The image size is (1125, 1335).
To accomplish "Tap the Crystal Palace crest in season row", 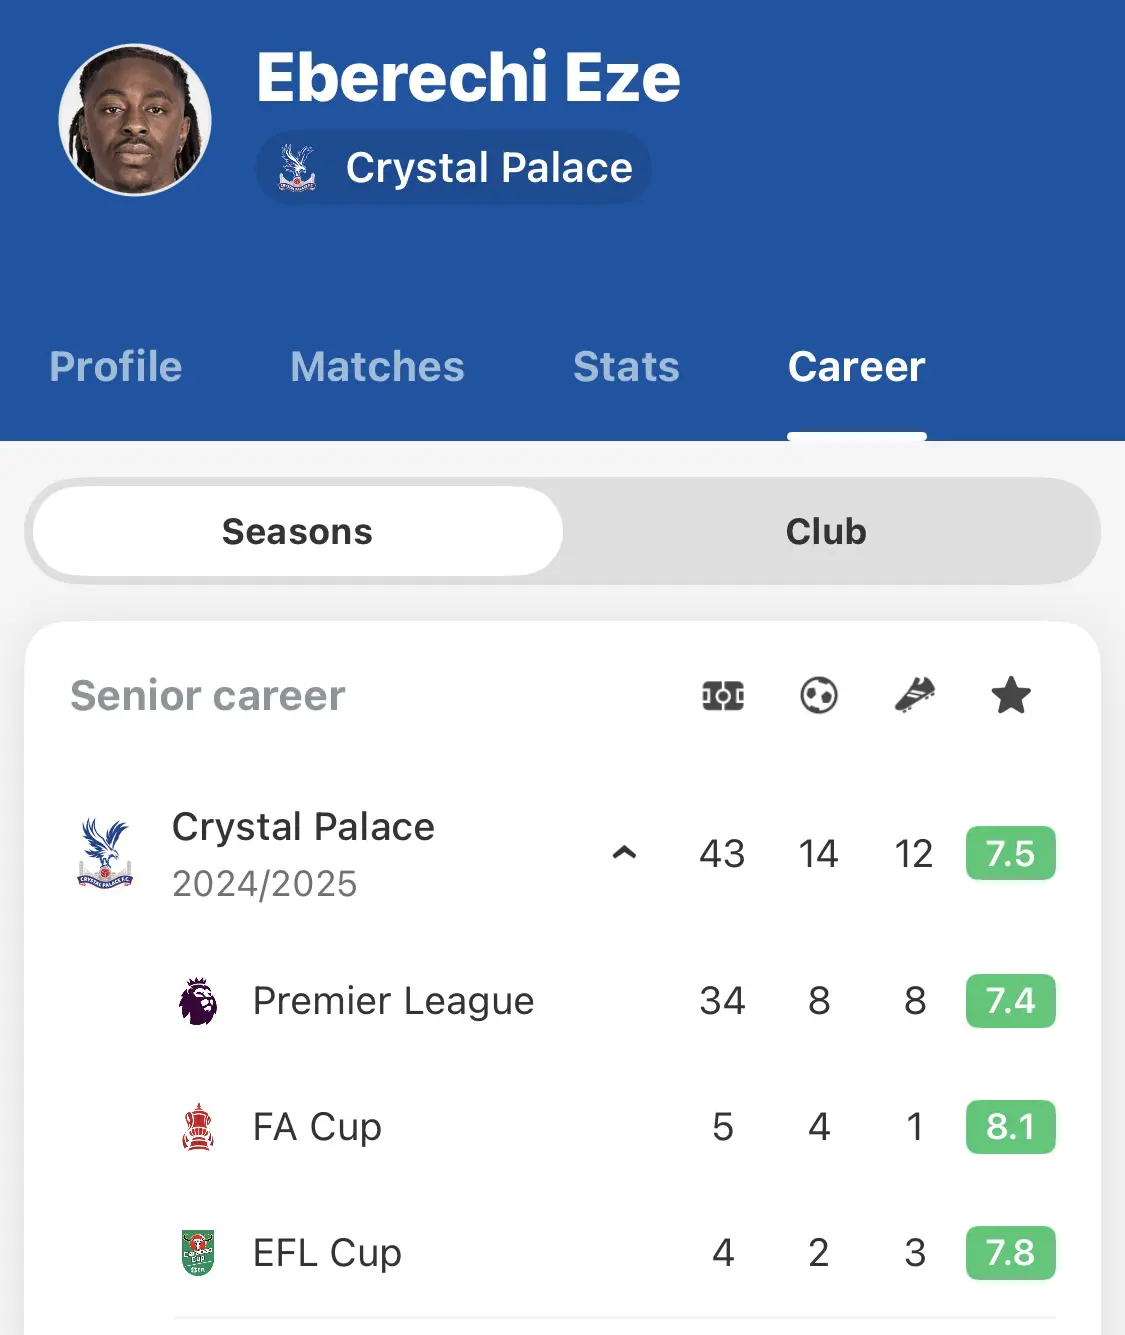I will pos(105,854).
